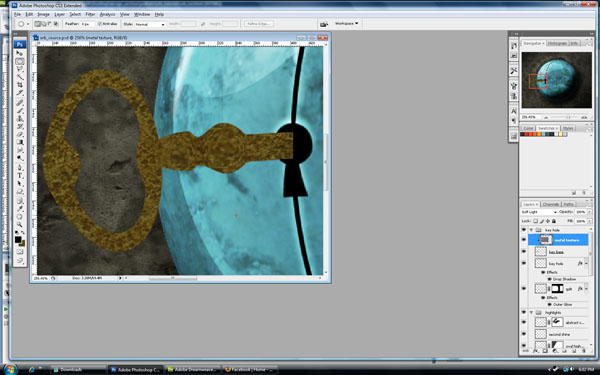Select the Lasso tool

[20, 69]
